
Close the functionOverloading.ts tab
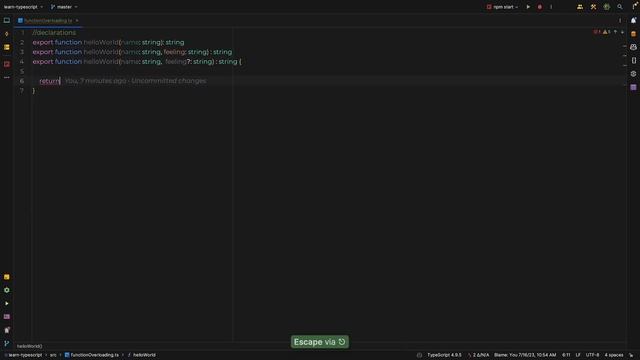(x=77, y=20)
